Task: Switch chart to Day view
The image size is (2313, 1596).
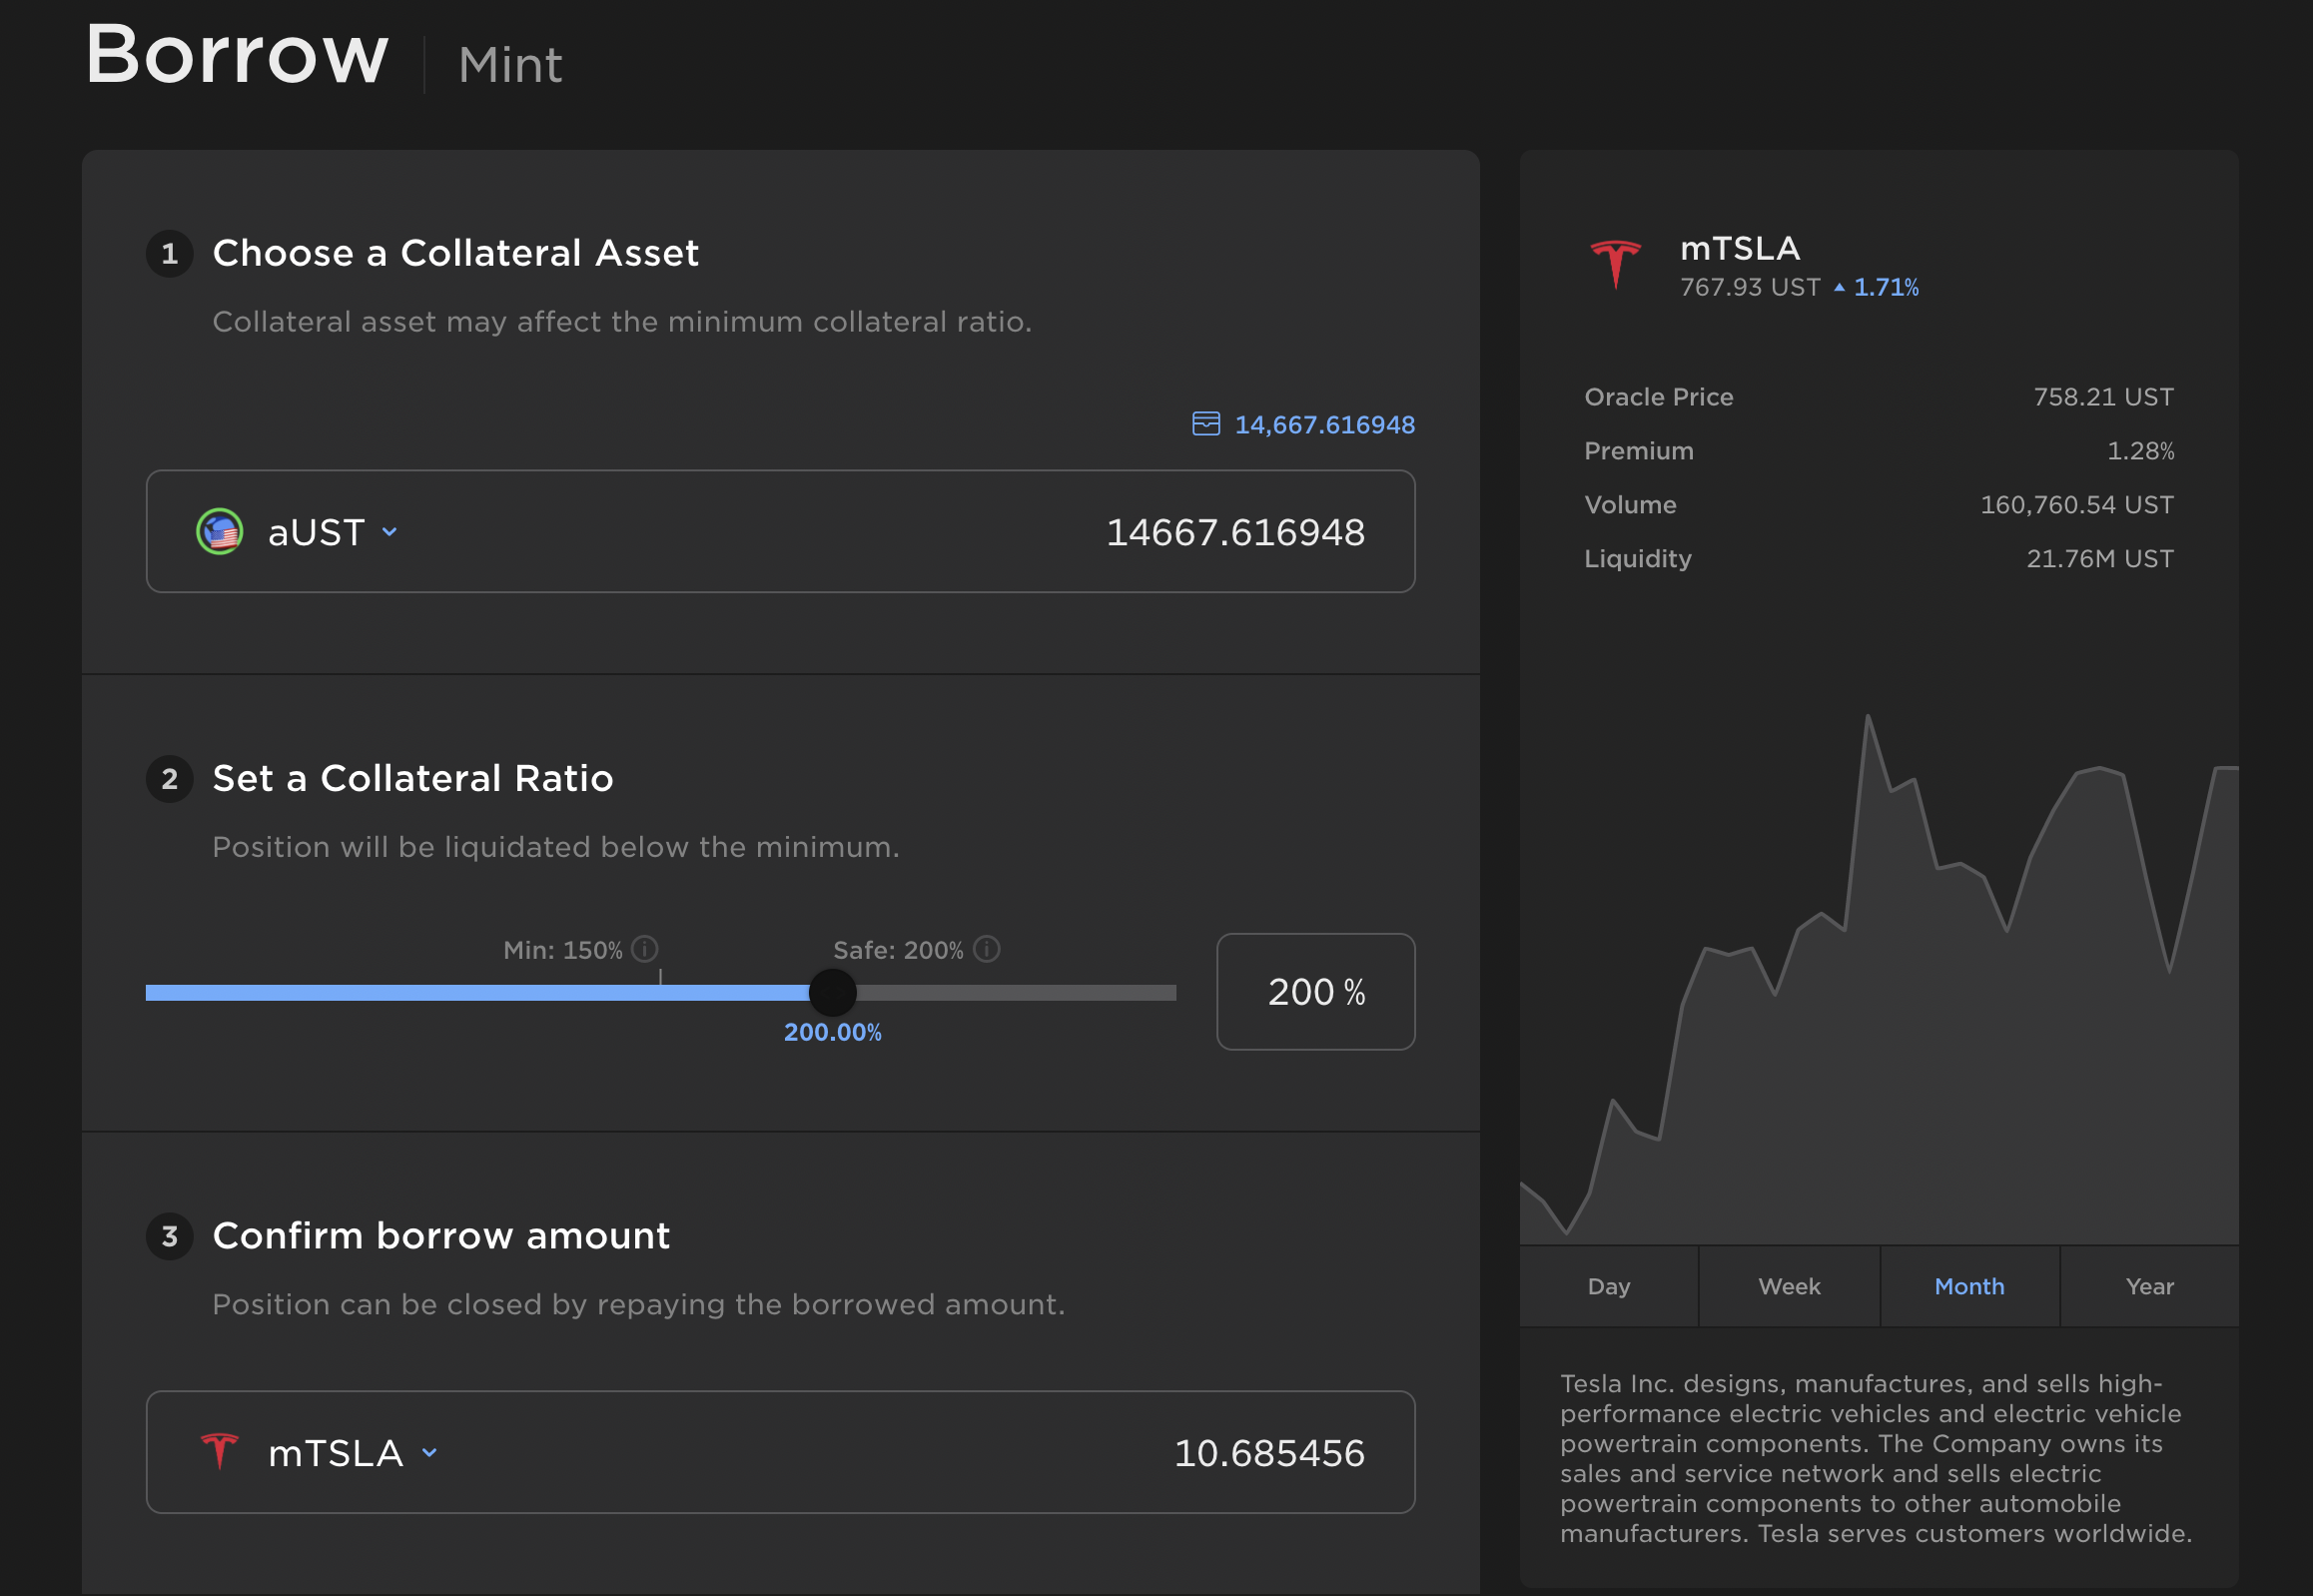Action: [1608, 1287]
